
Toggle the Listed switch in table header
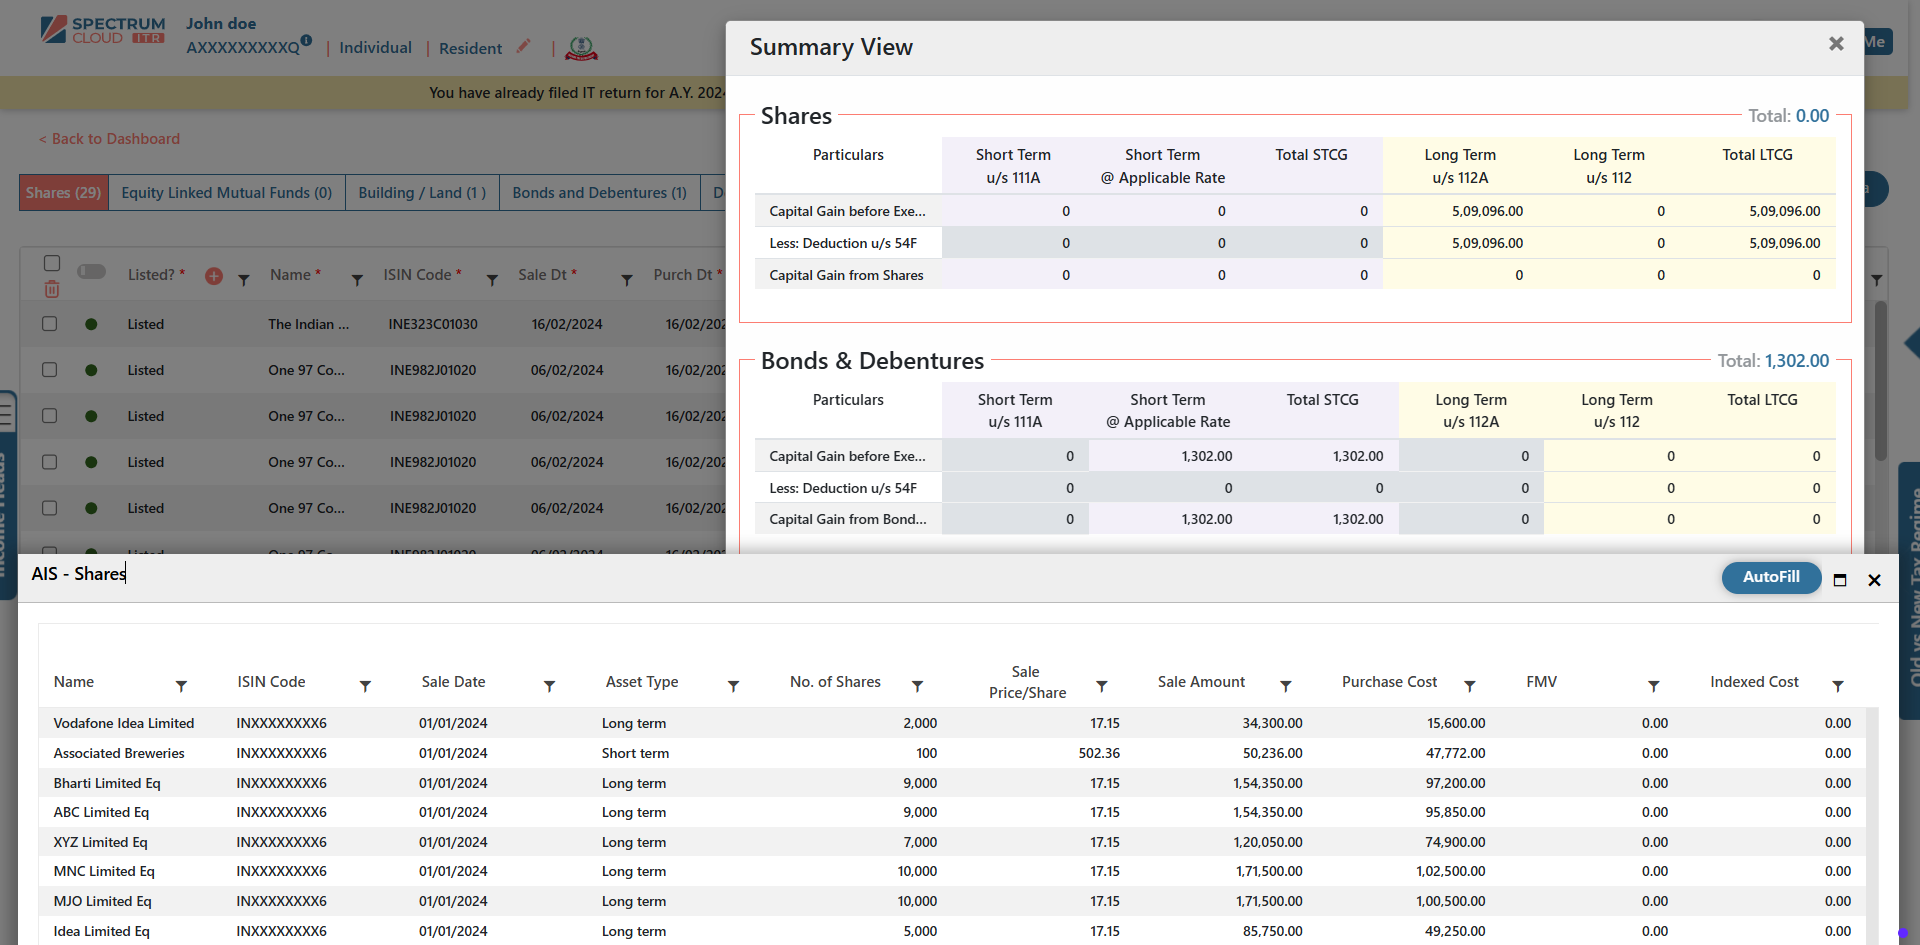(92, 272)
